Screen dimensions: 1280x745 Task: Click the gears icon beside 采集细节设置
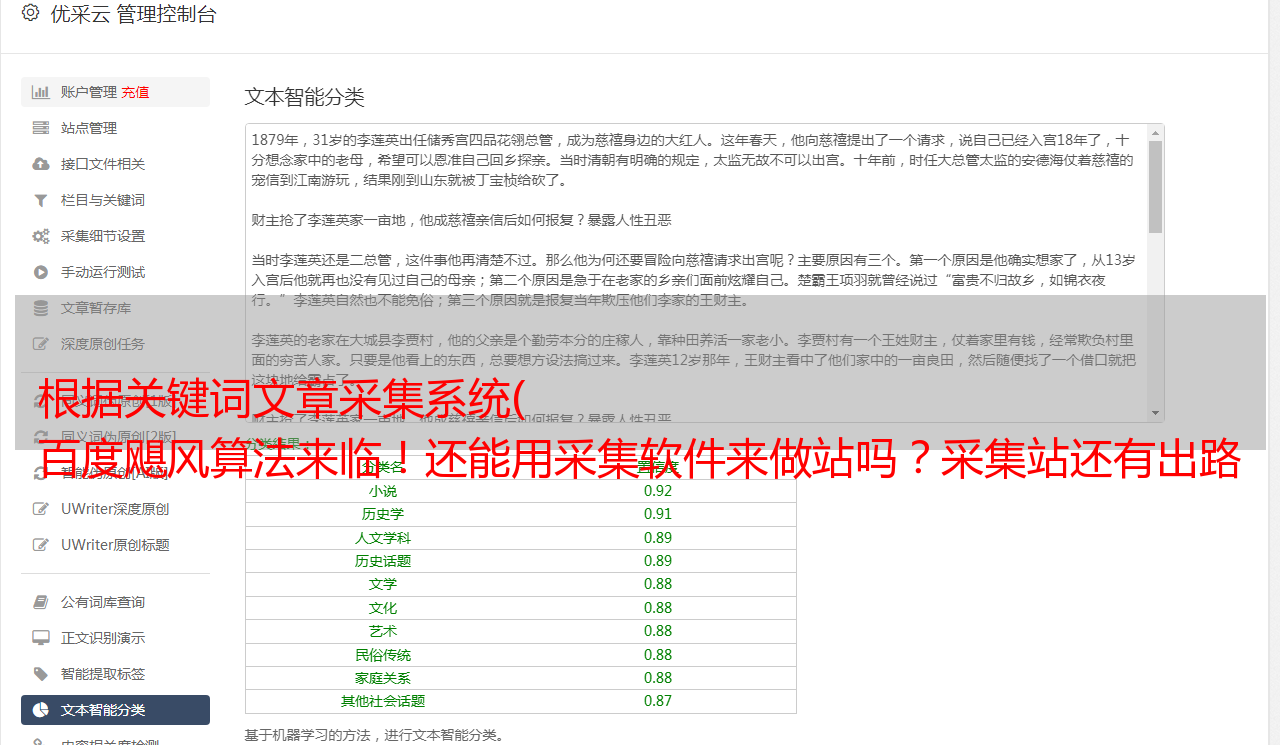pos(40,236)
